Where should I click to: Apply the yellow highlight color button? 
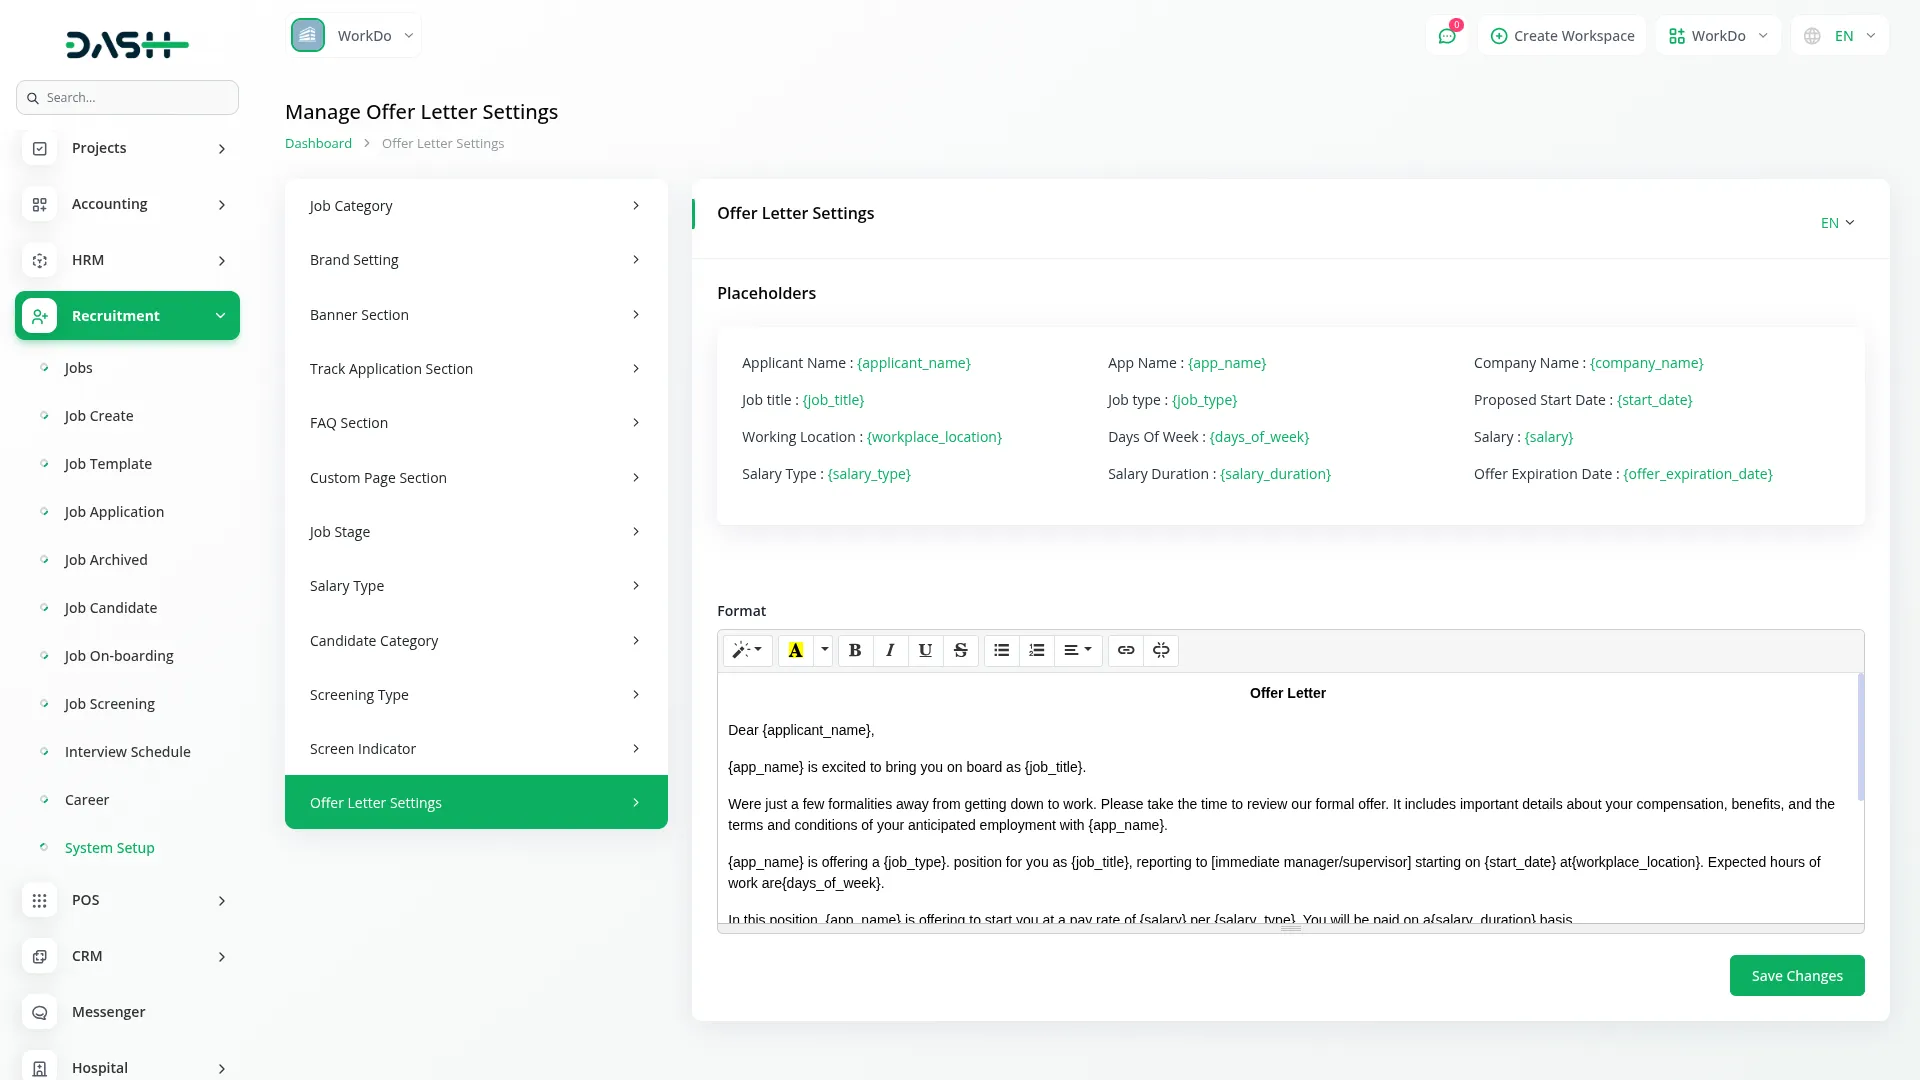point(796,650)
